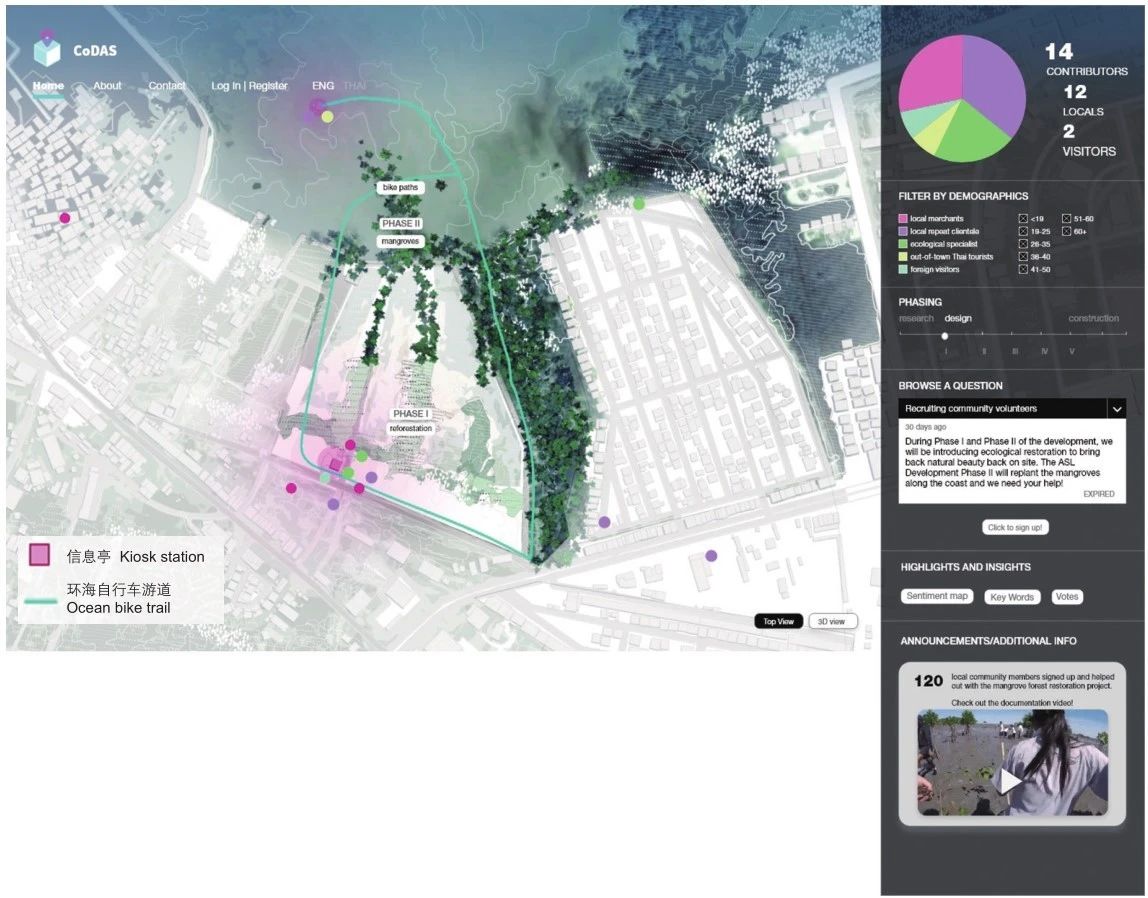The width and height of the screenshot is (1148, 898).
Task: Toggle the 60+ age checkbox
Action: tap(1066, 231)
